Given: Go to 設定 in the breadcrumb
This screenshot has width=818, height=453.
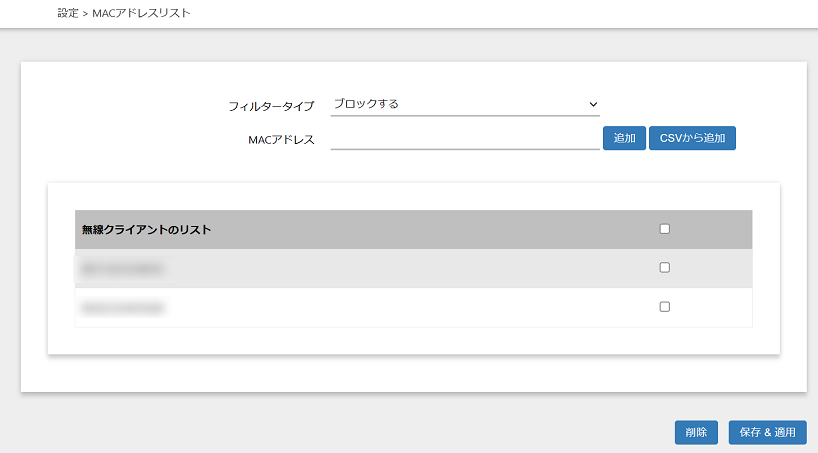Looking at the screenshot, I should (68, 14).
